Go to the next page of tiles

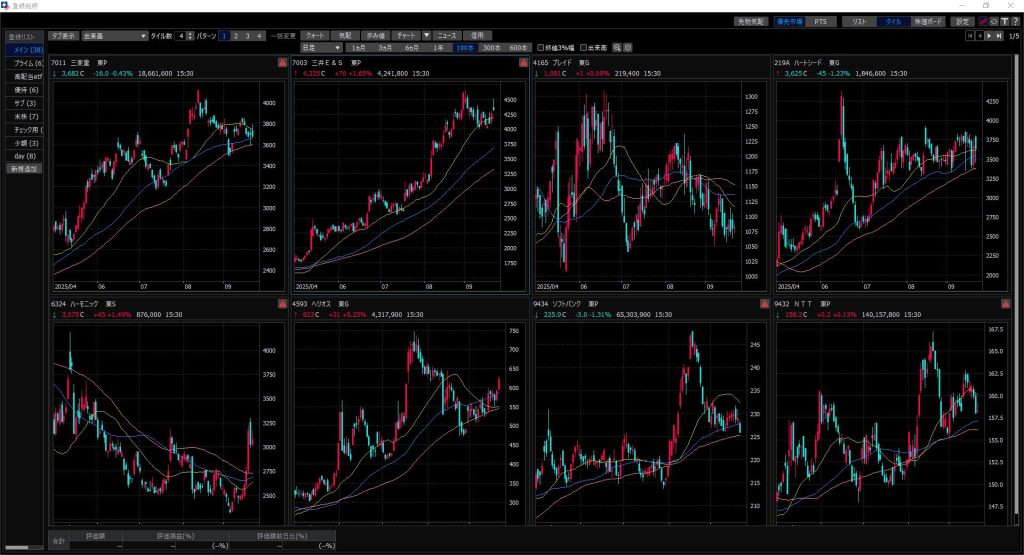tap(989, 36)
